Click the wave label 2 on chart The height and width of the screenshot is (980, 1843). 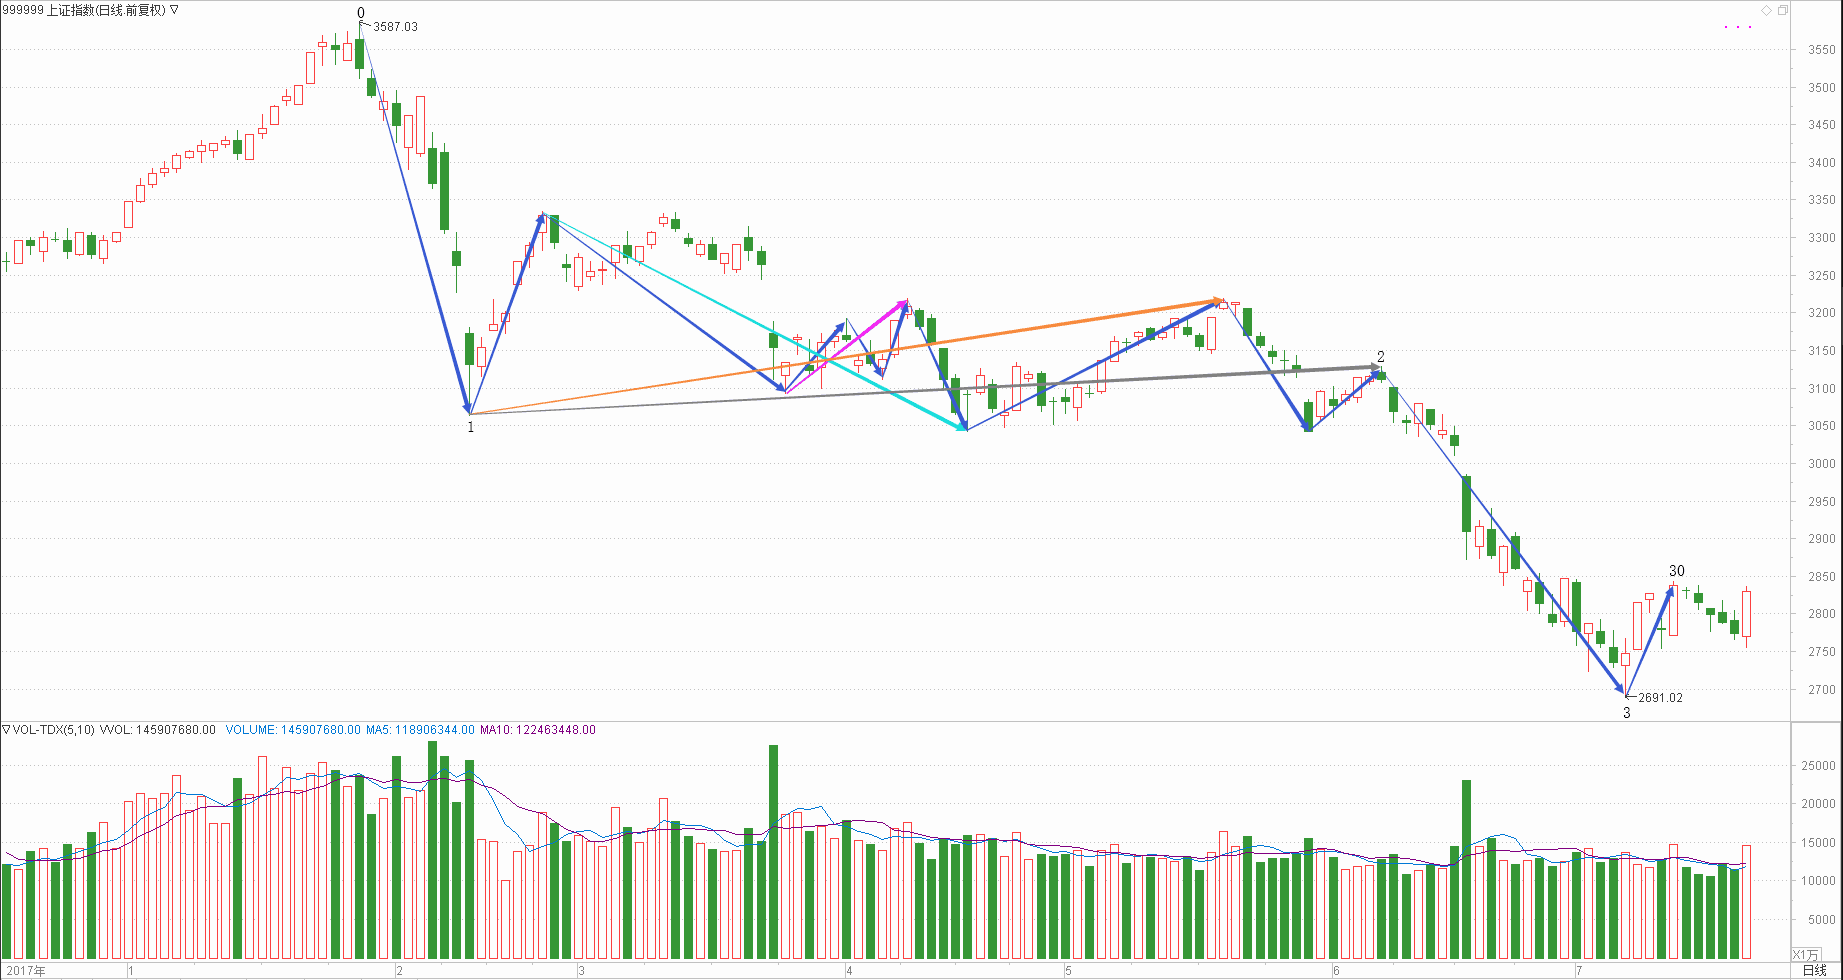pos(1381,357)
